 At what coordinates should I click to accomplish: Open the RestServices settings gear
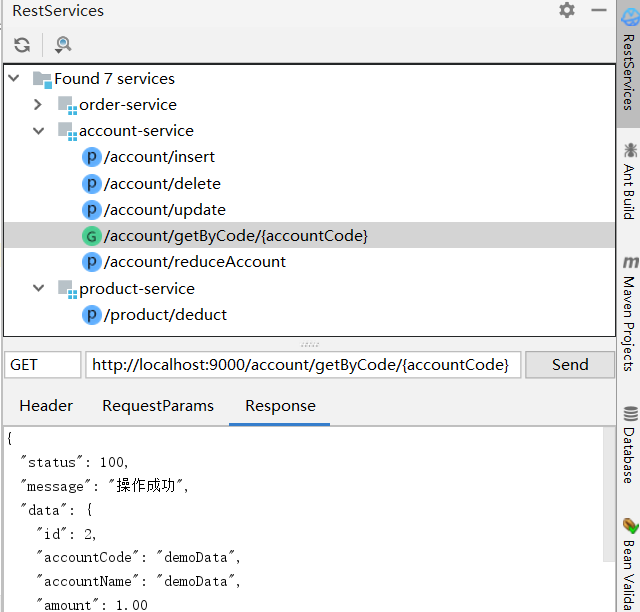click(x=567, y=11)
